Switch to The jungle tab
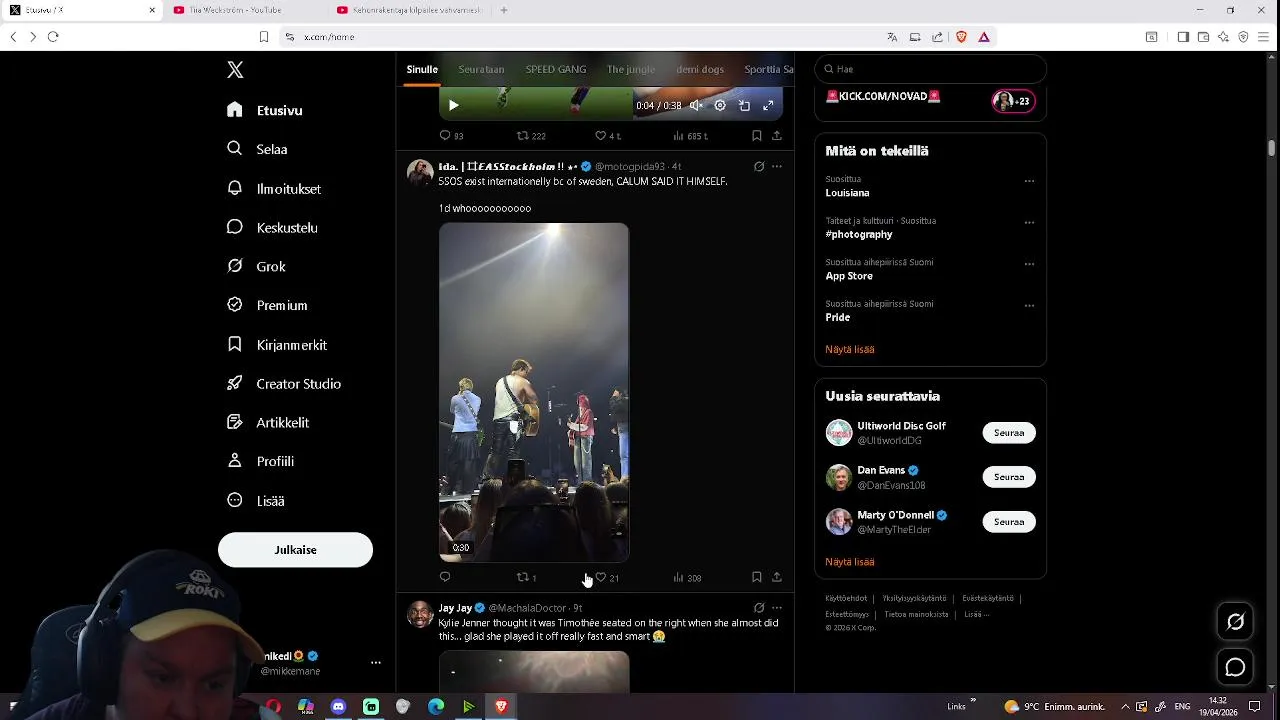1280x720 pixels. [x=630, y=69]
